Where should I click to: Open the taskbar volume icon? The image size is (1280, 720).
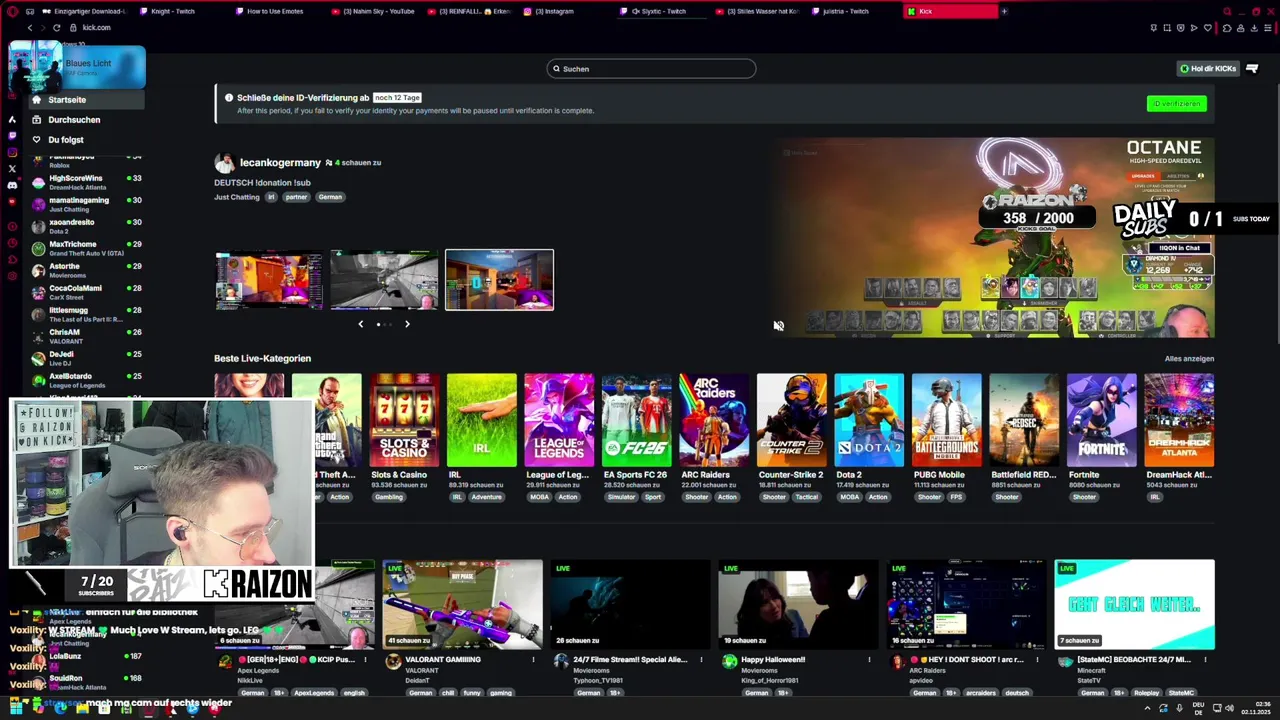click(1229, 708)
